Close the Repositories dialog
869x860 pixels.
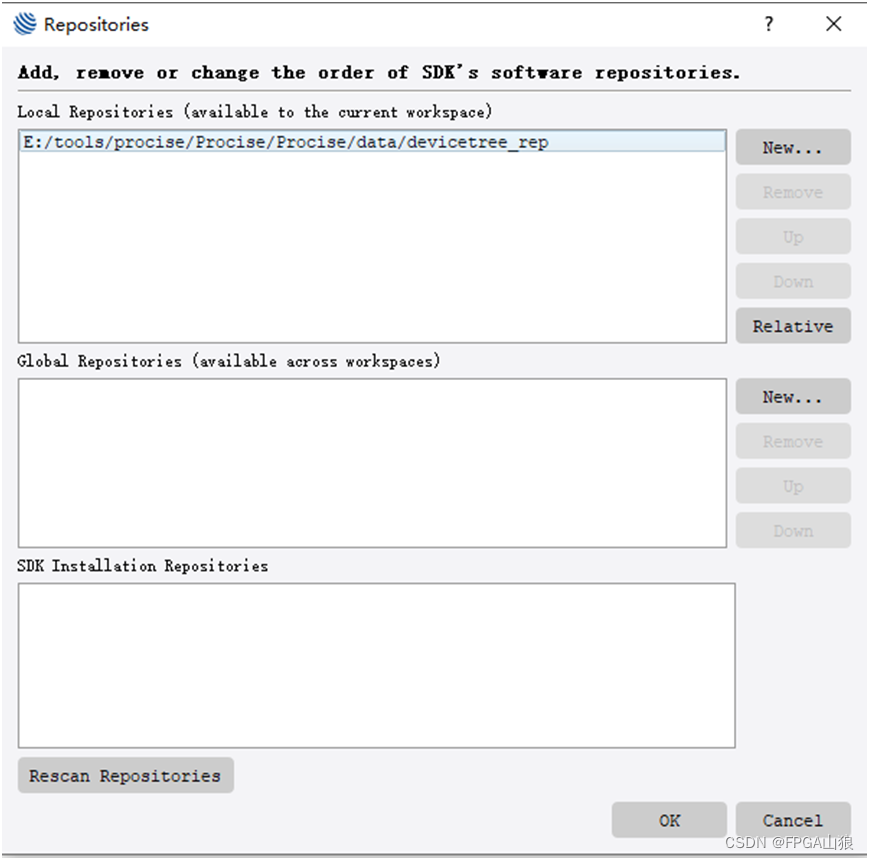point(833,24)
